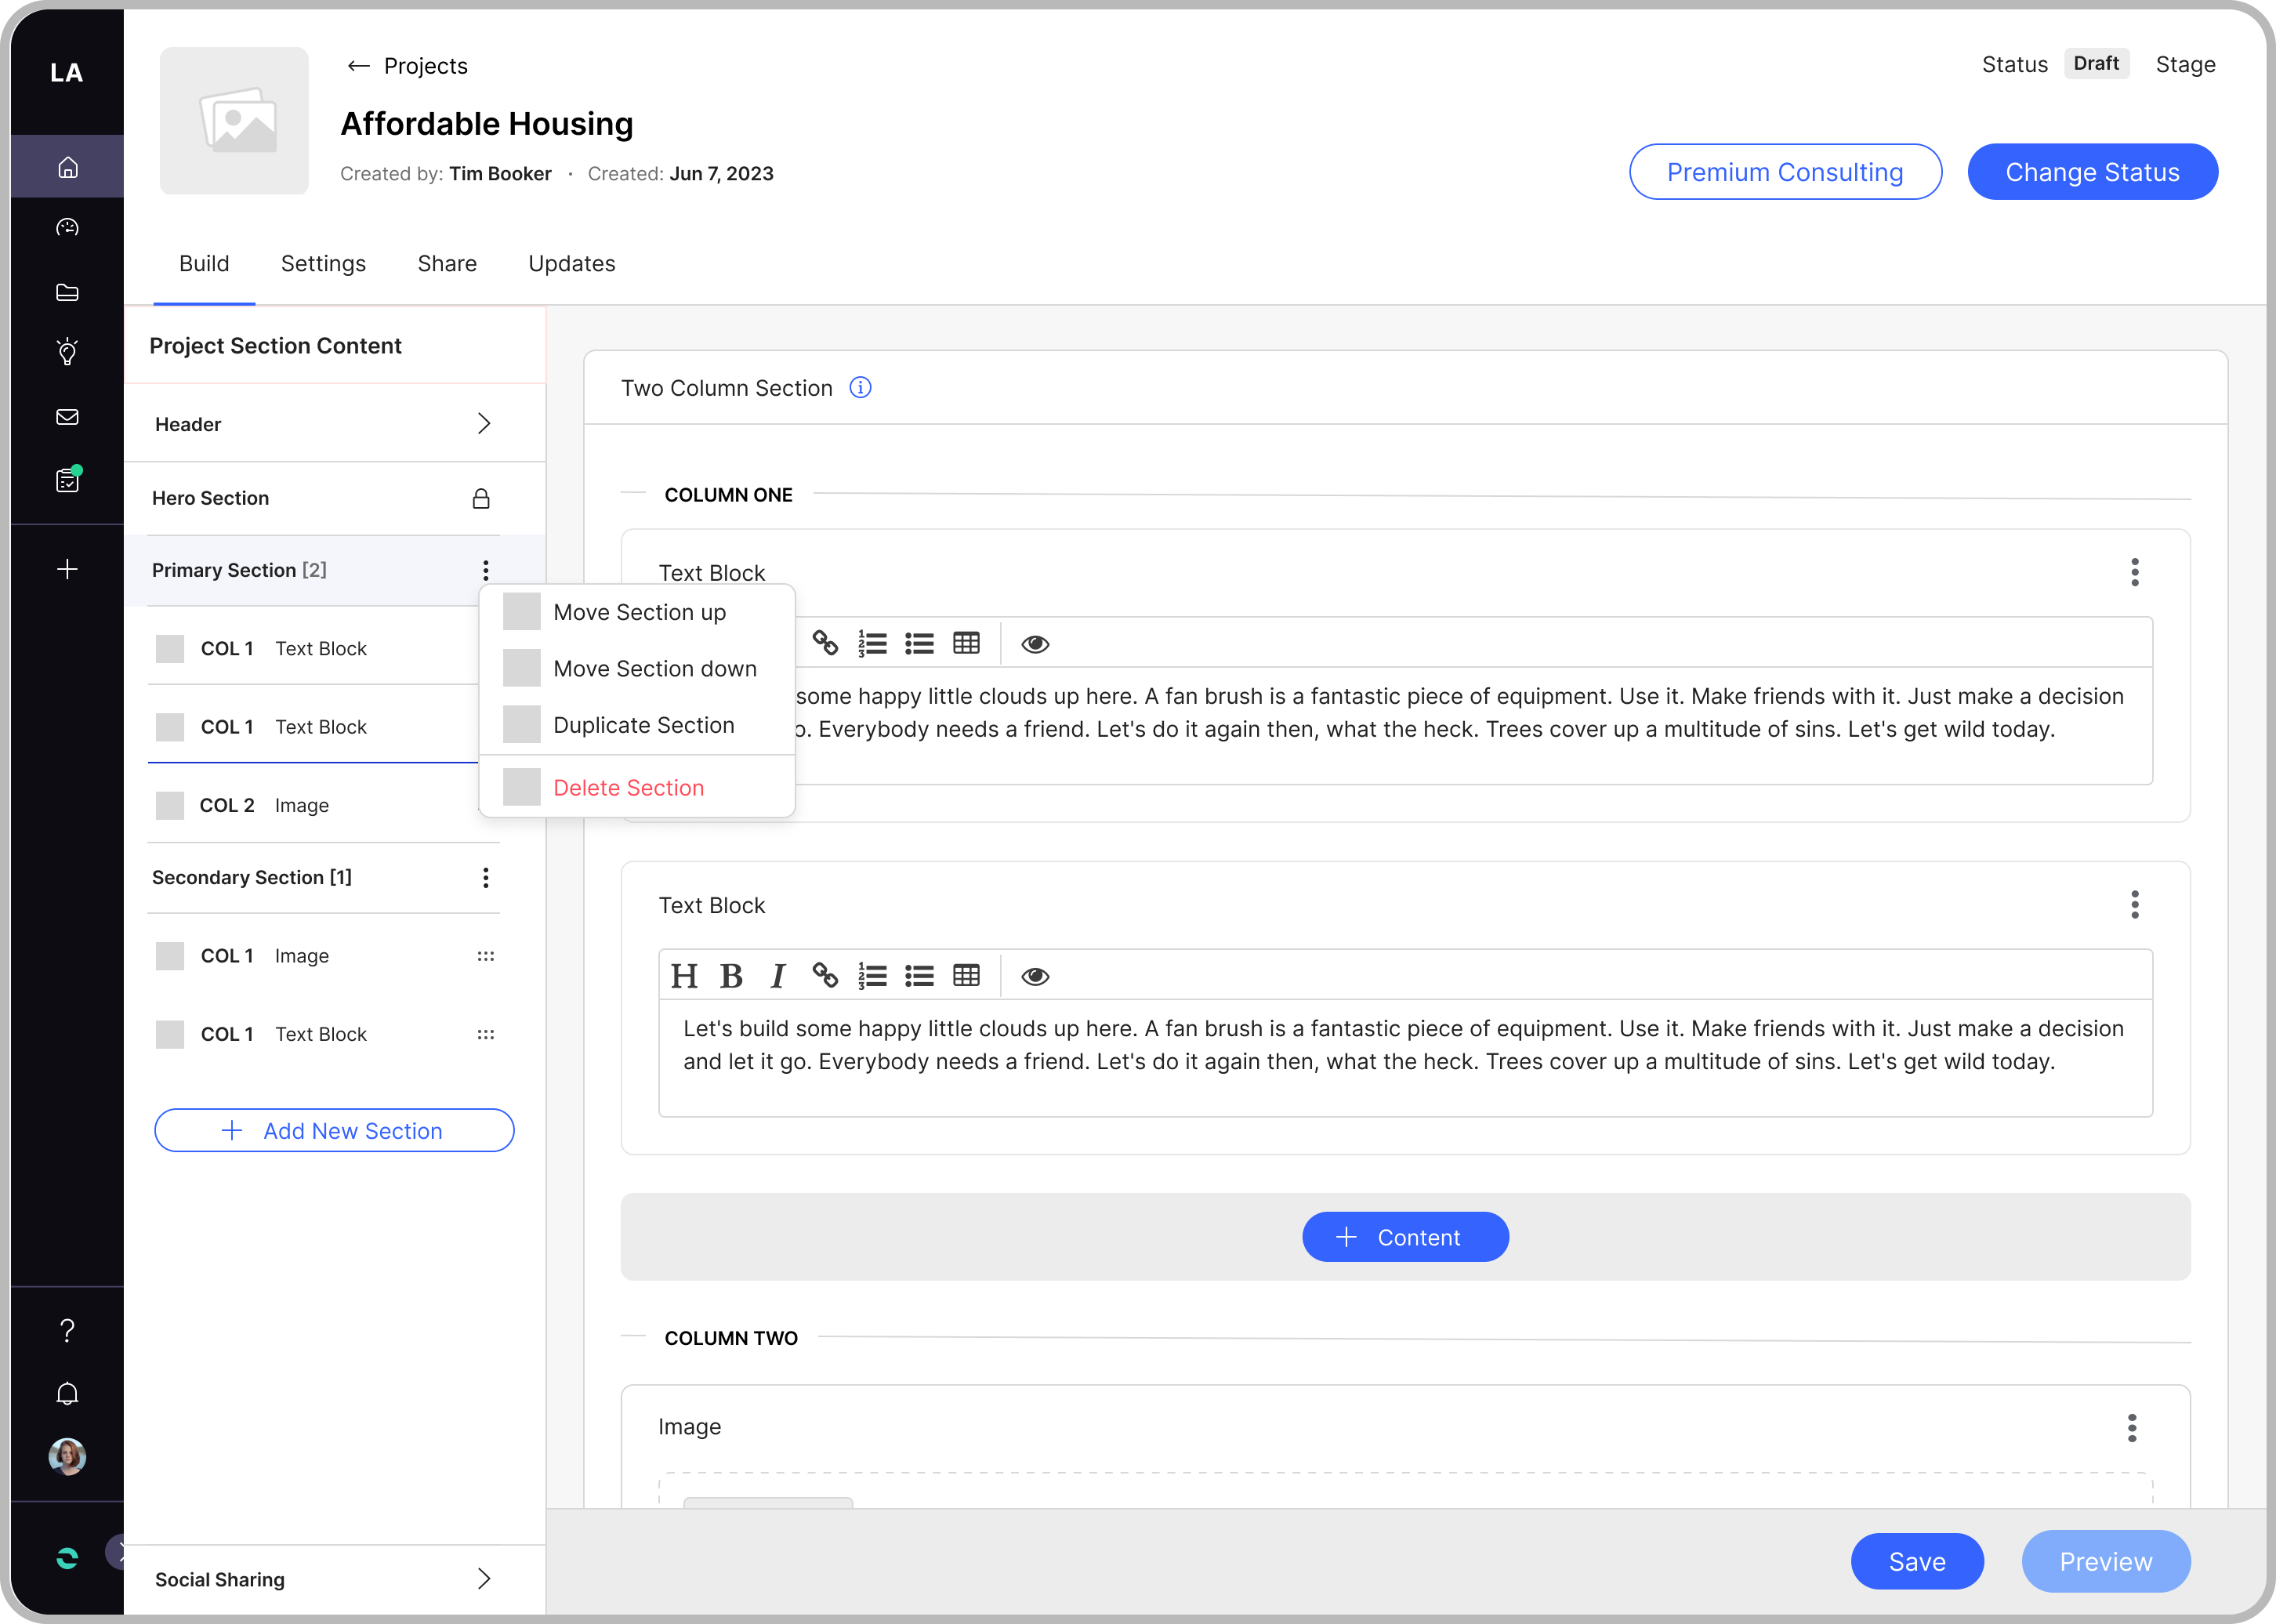Click the plus Content button
Viewport: 2276px width, 1624px height.
(1405, 1237)
